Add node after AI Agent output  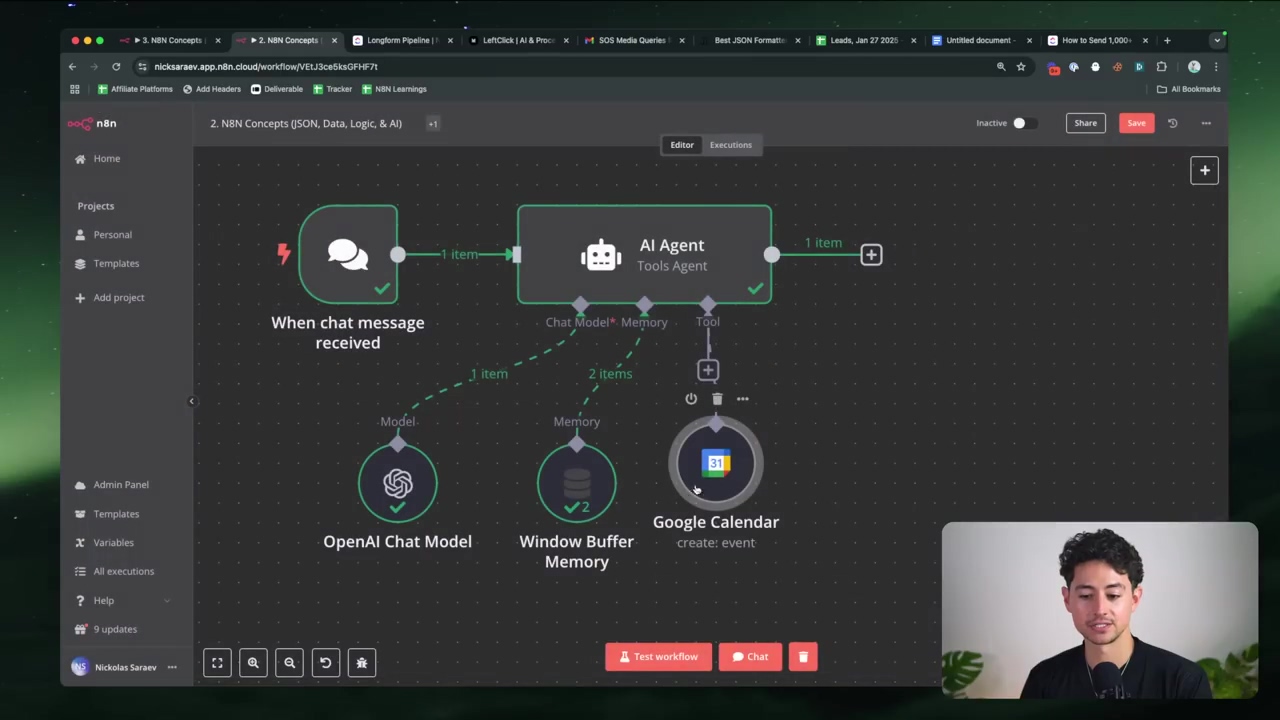(871, 255)
